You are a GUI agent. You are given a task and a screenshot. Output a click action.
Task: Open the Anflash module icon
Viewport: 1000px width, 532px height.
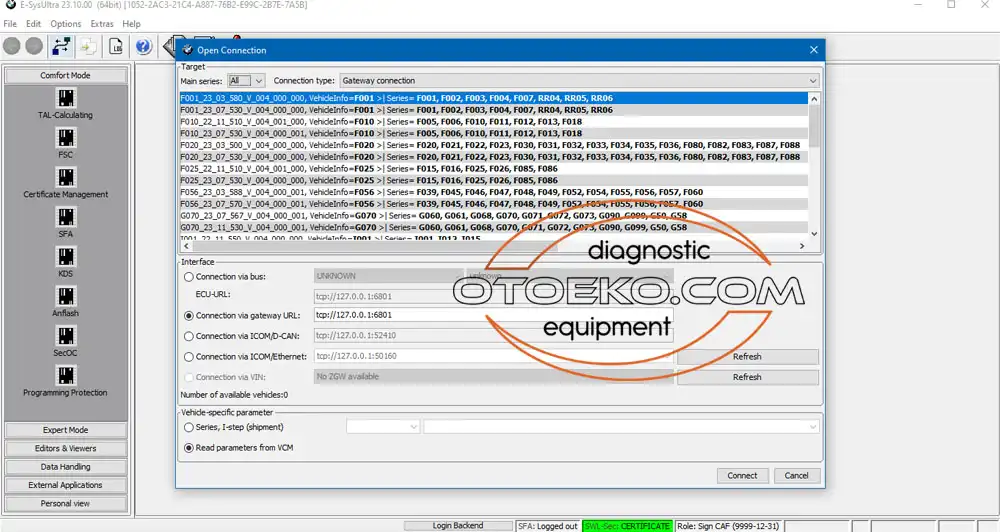click(x=66, y=296)
